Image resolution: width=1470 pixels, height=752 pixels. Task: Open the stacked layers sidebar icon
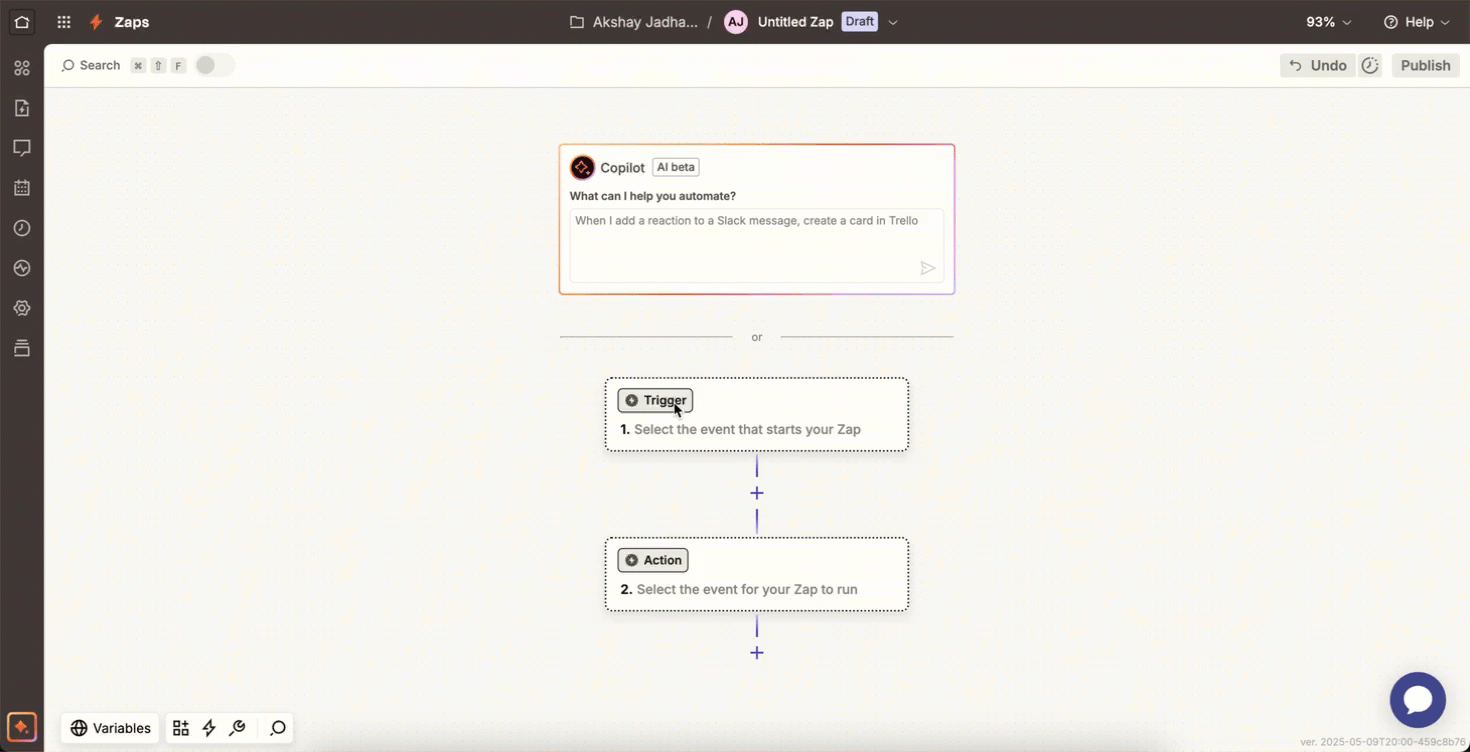click(x=22, y=348)
